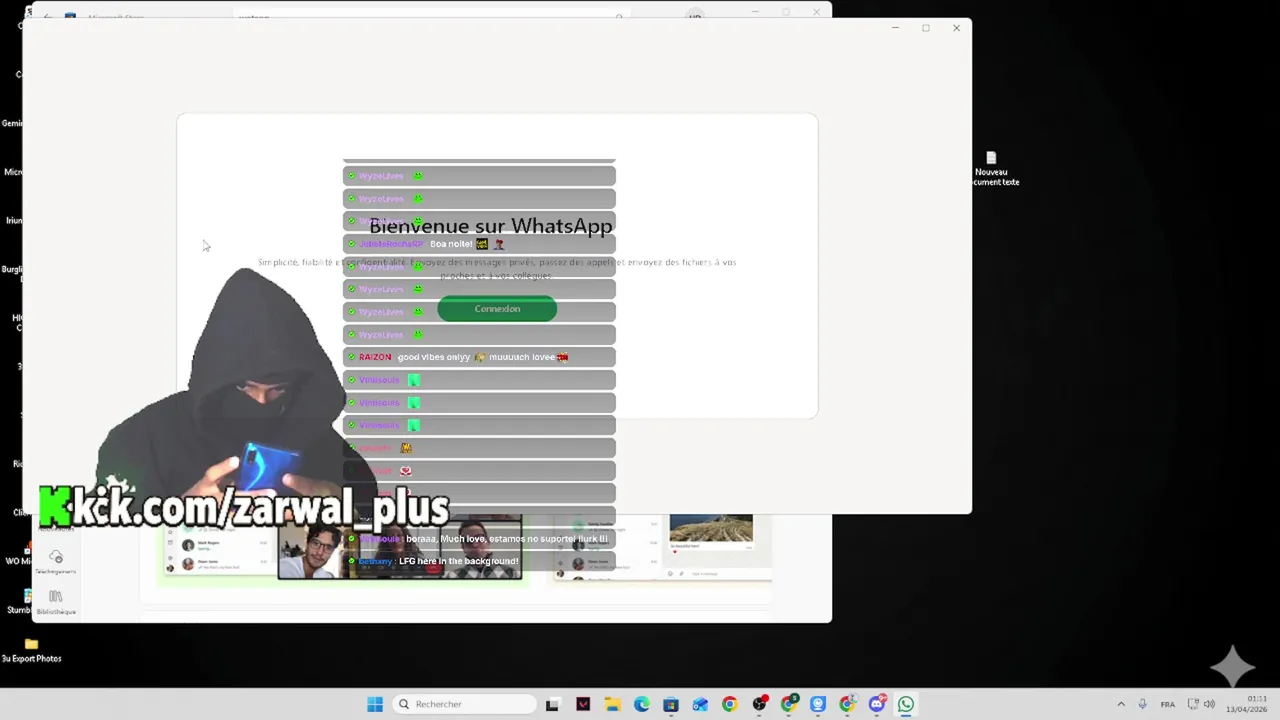Go back in the Microsoft Store window
The image size is (1280, 720).
point(46,17)
